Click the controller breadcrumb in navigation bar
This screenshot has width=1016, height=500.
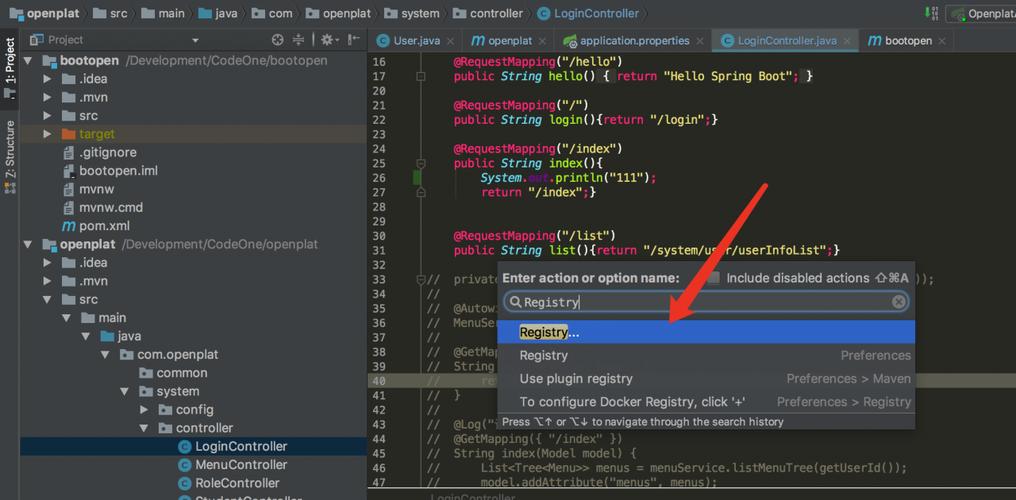pos(496,14)
